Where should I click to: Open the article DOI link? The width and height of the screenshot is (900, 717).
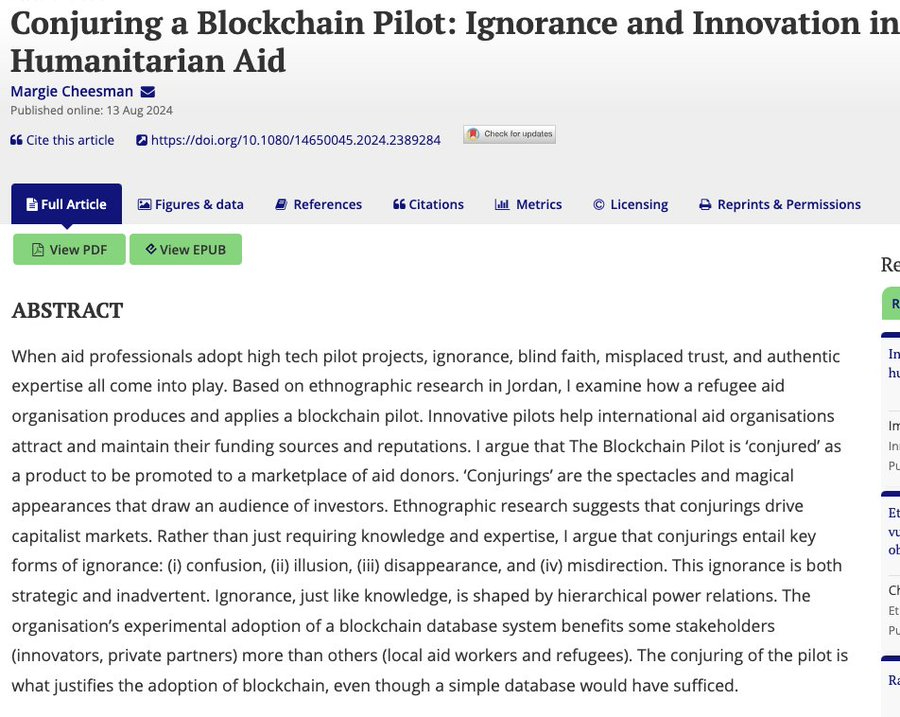295,140
